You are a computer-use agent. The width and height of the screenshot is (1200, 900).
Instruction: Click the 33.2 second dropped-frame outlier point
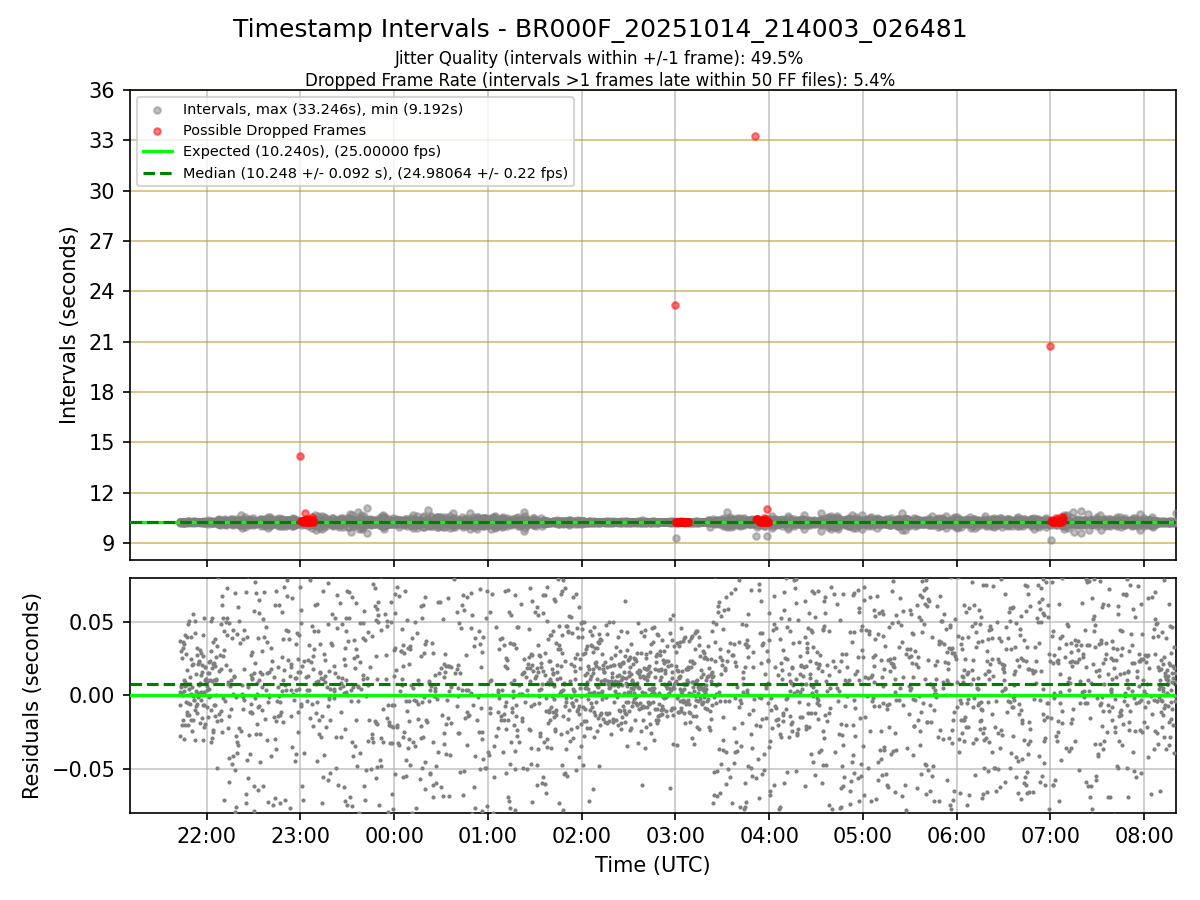pyautogui.click(x=755, y=136)
